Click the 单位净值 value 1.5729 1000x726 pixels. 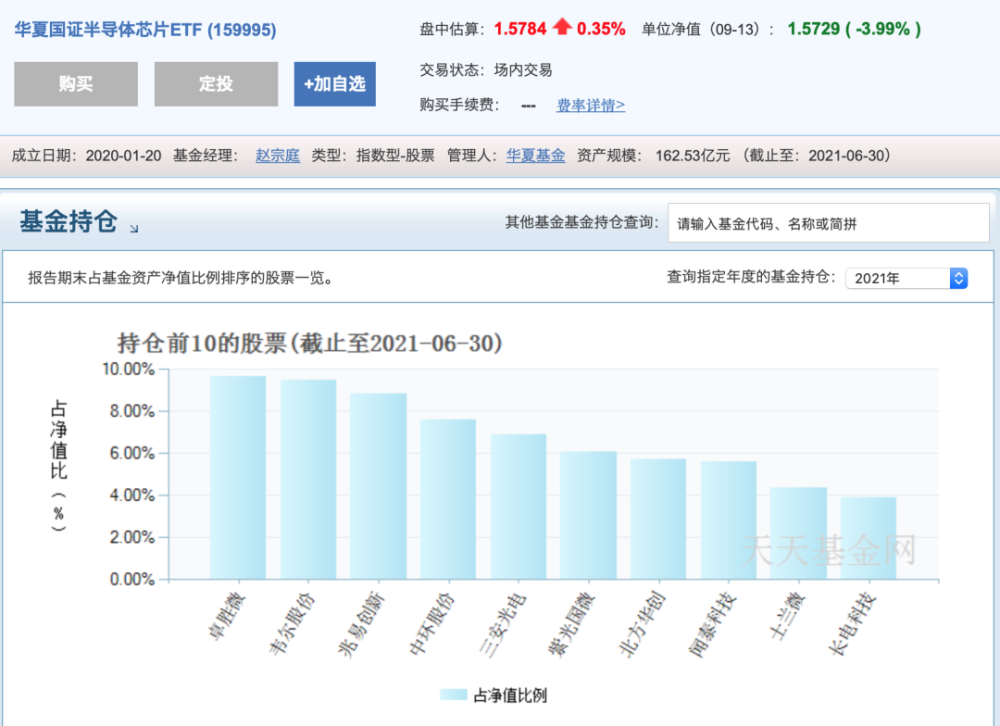pos(813,29)
